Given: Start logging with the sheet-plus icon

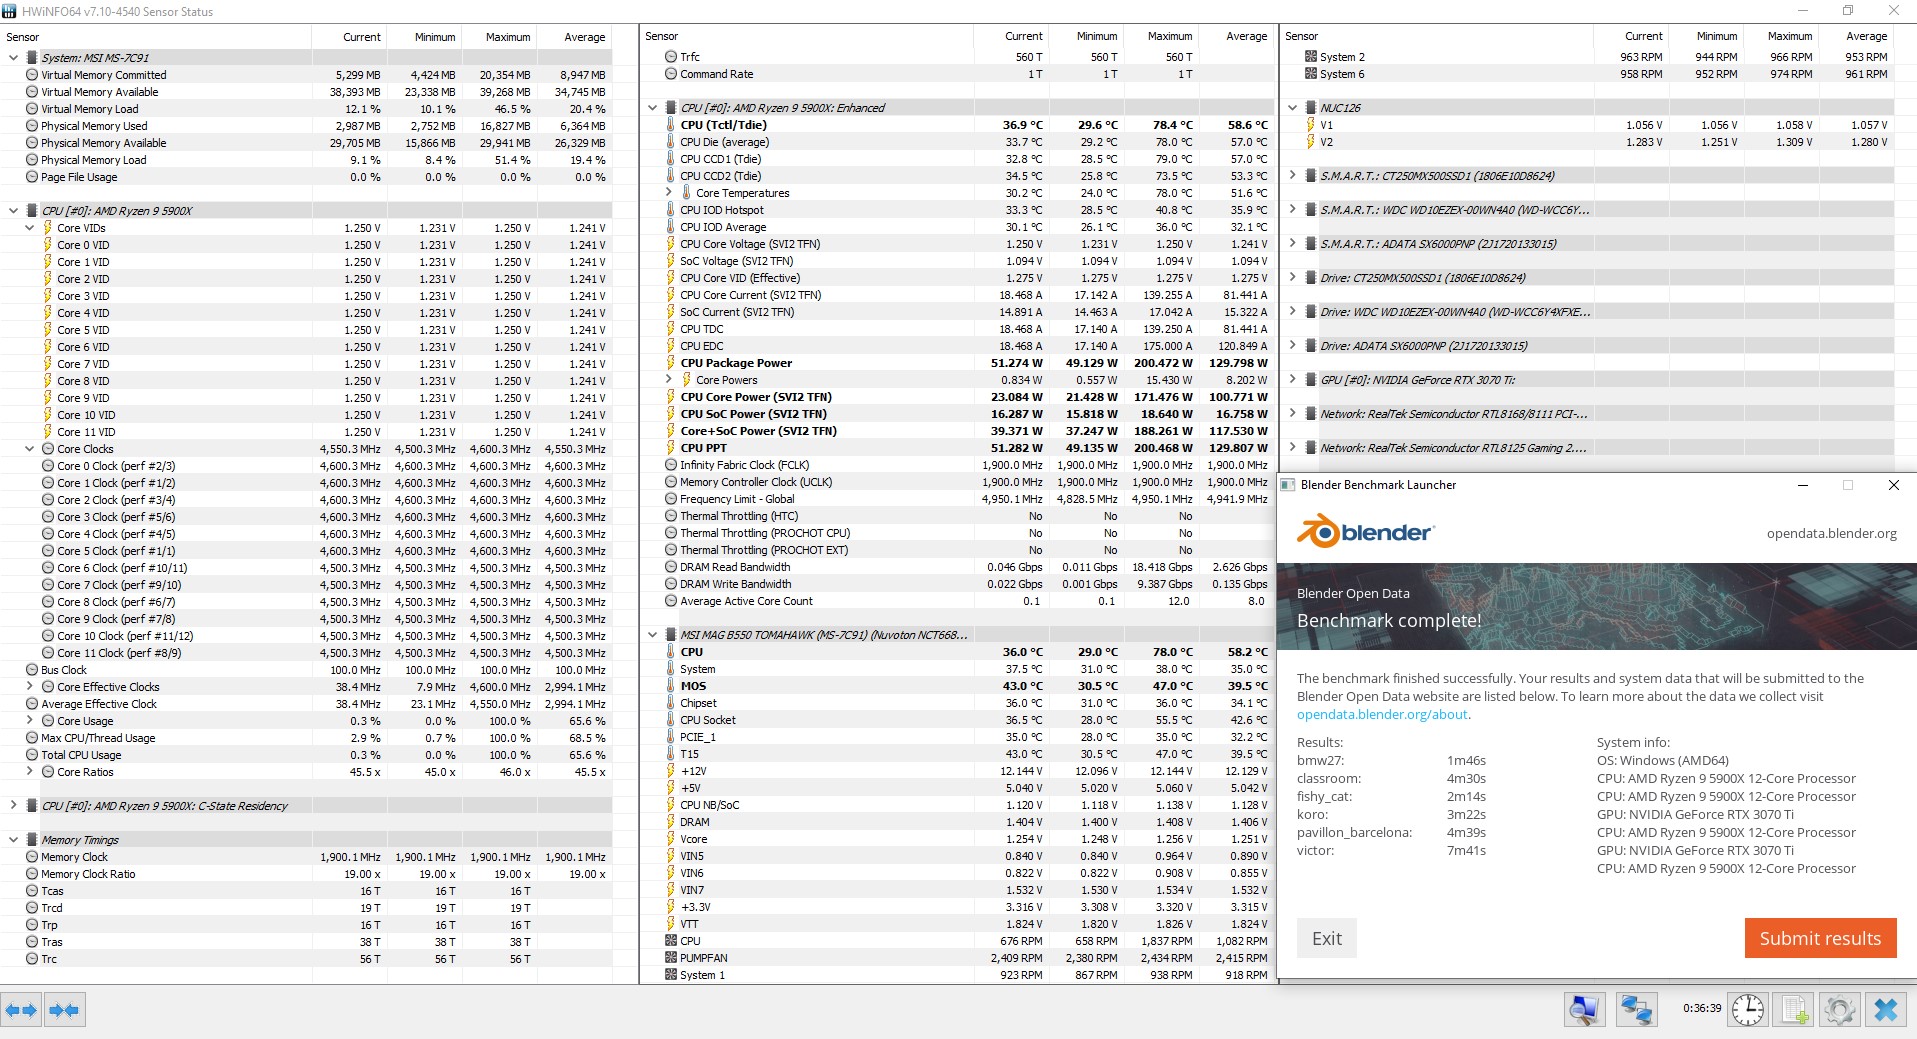Looking at the screenshot, I should coord(1794,1010).
